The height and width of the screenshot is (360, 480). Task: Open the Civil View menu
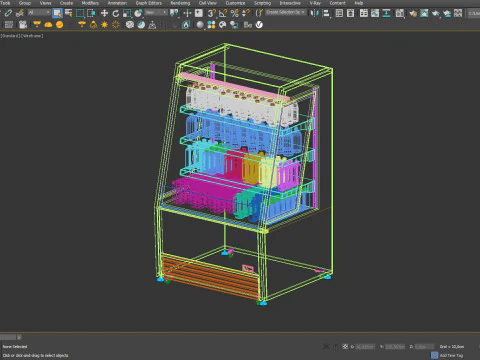pos(208,3)
